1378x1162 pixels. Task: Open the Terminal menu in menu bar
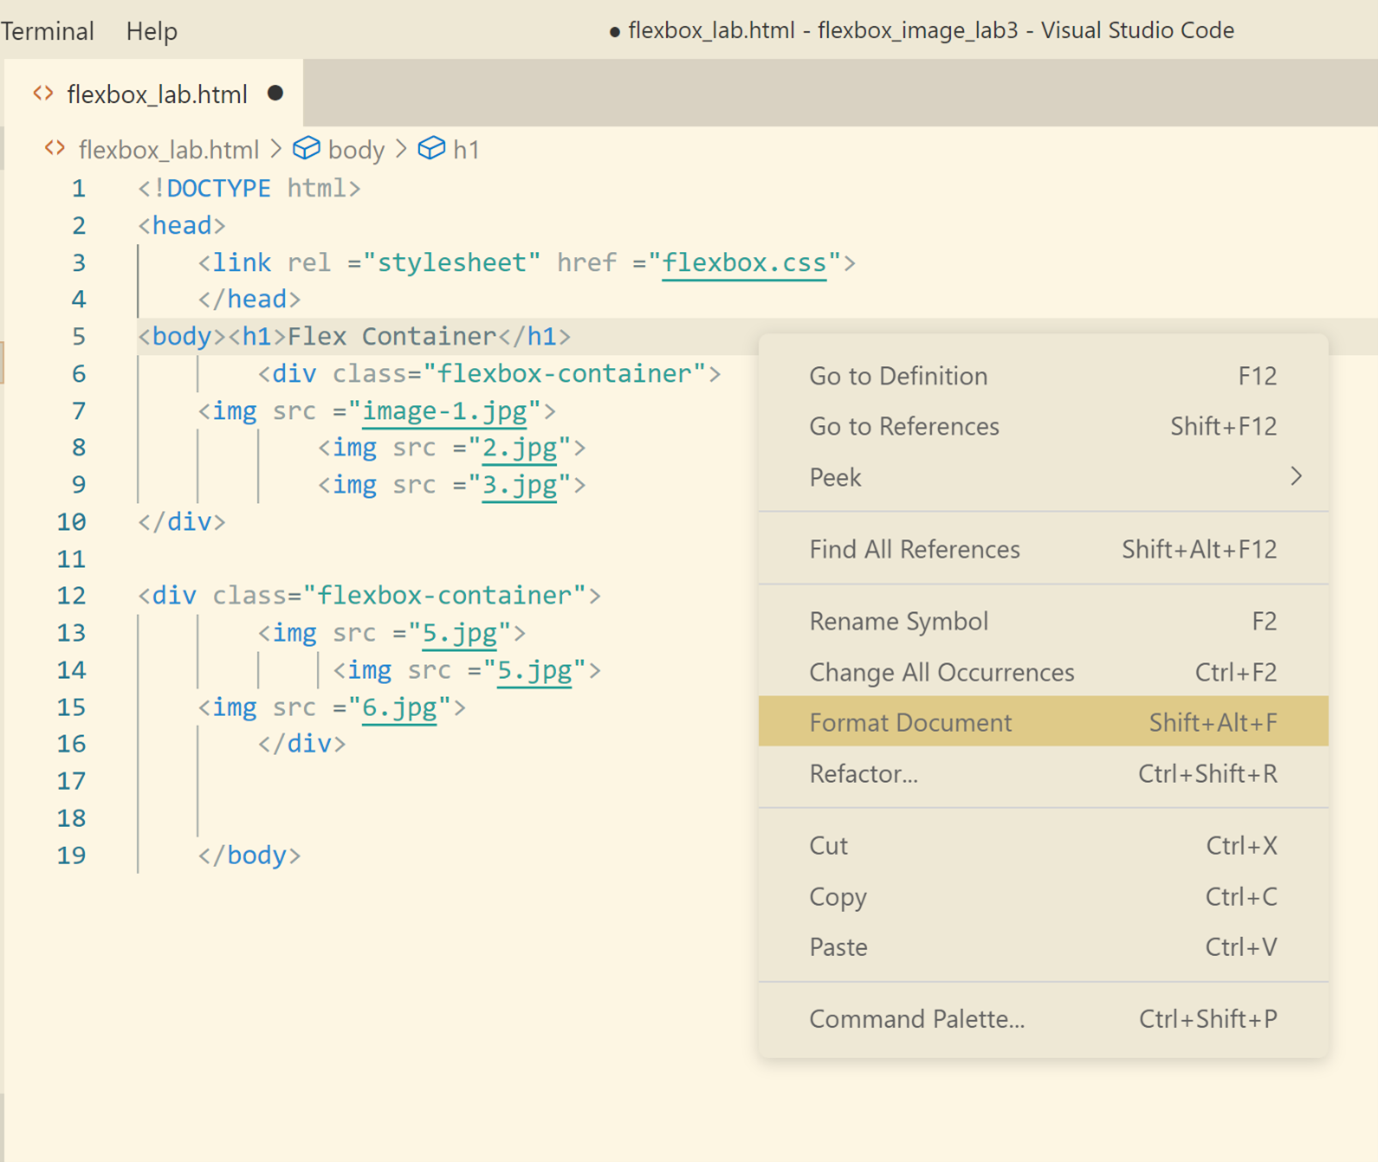click(47, 31)
